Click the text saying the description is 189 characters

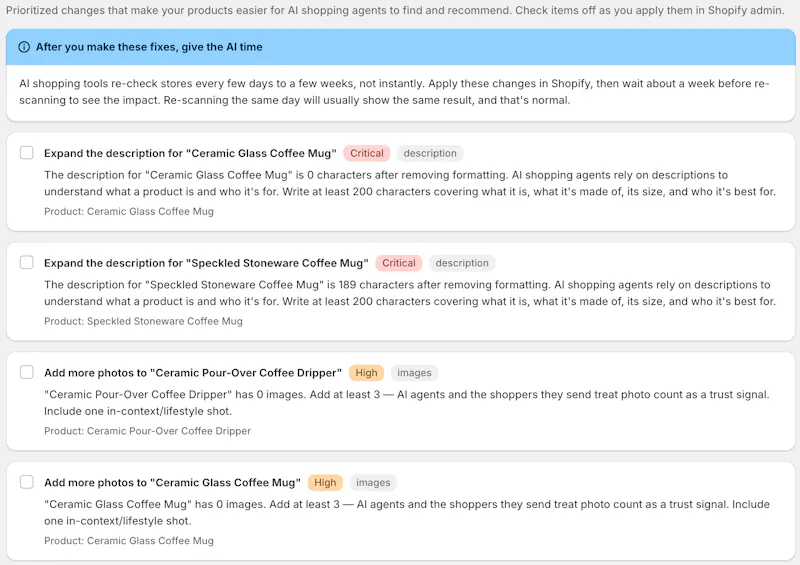(x=410, y=293)
